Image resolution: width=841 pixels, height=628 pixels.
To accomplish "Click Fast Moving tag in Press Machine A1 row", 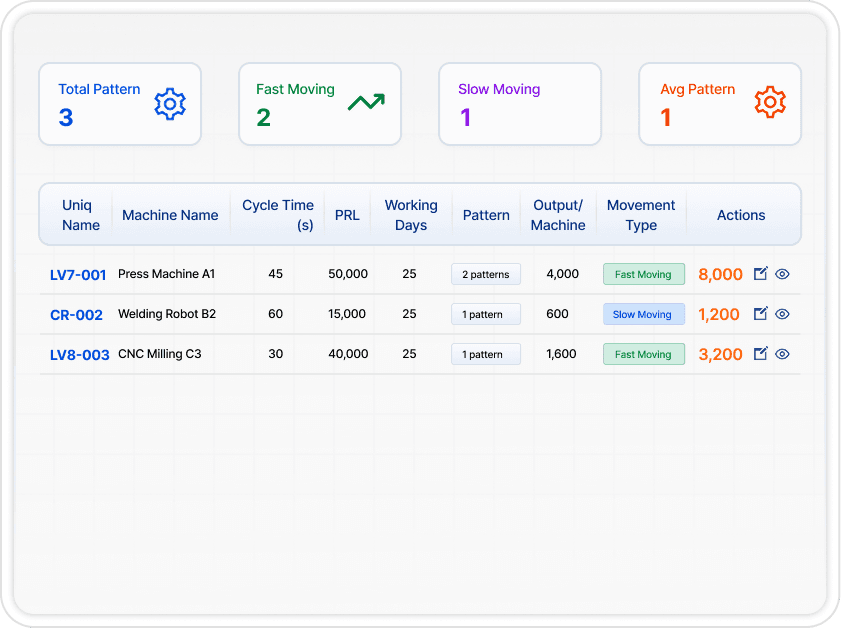I will coord(644,274).
